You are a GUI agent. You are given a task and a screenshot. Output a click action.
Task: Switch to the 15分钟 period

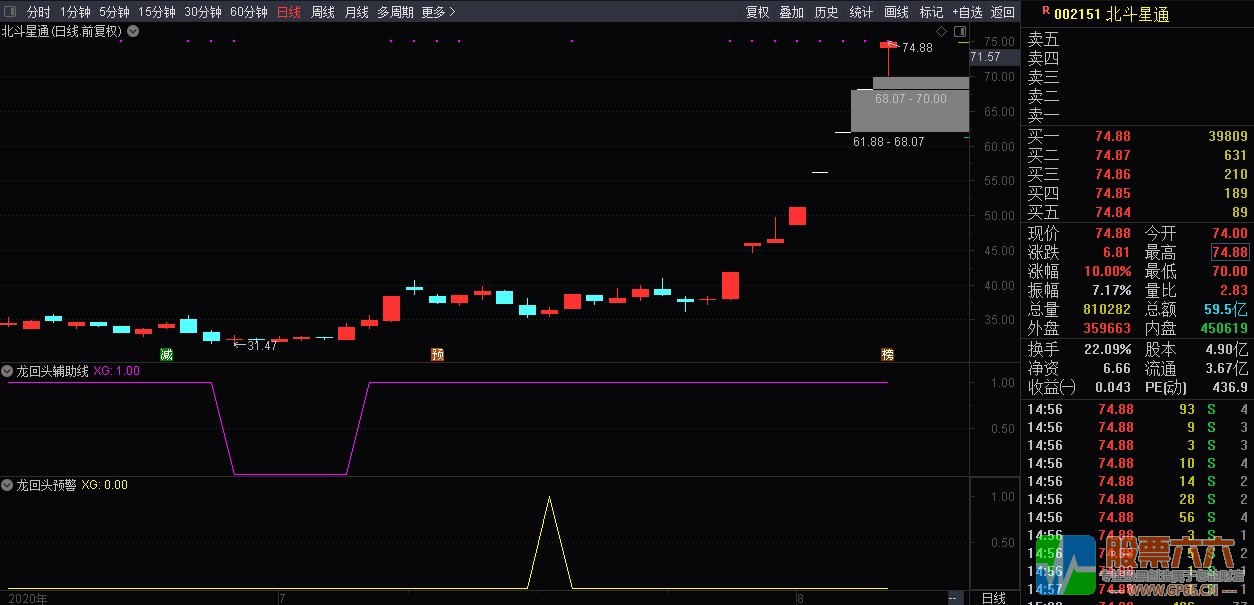[157, 12]
